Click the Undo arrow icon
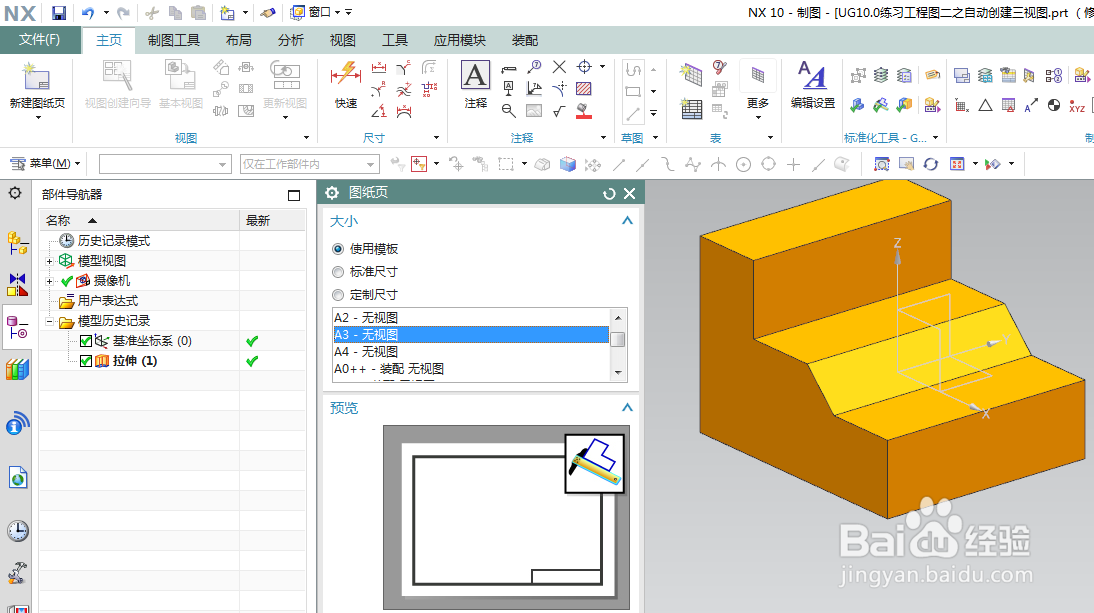Screen dimensions: 1094x613 (88, 13)
